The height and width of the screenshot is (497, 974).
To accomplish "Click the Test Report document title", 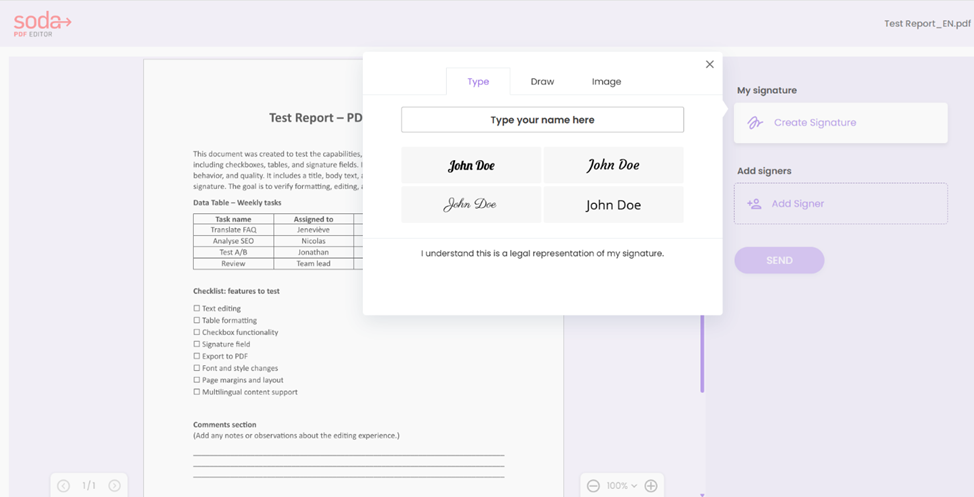I will pos(316,118).
